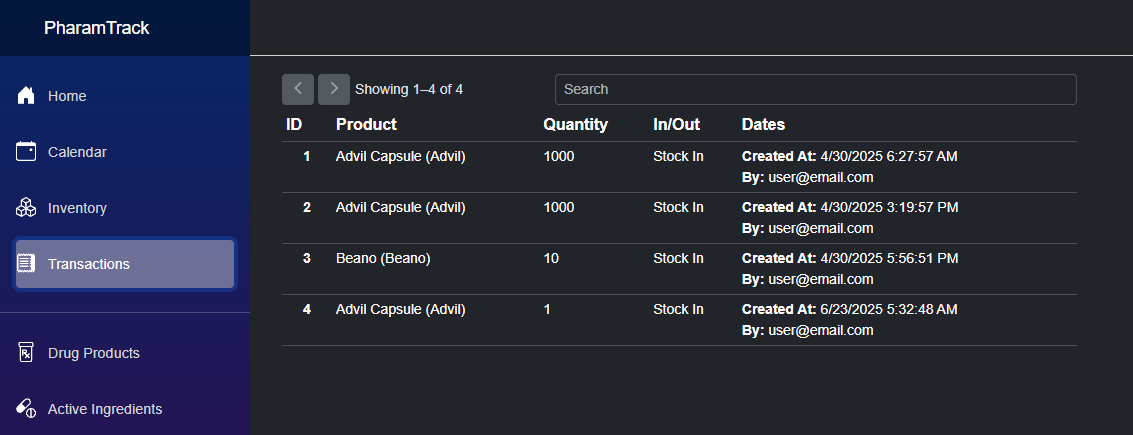This screenshot has width=1133, height=435.
Task: Go to previous page with left chevron
Action: (298, 89)
